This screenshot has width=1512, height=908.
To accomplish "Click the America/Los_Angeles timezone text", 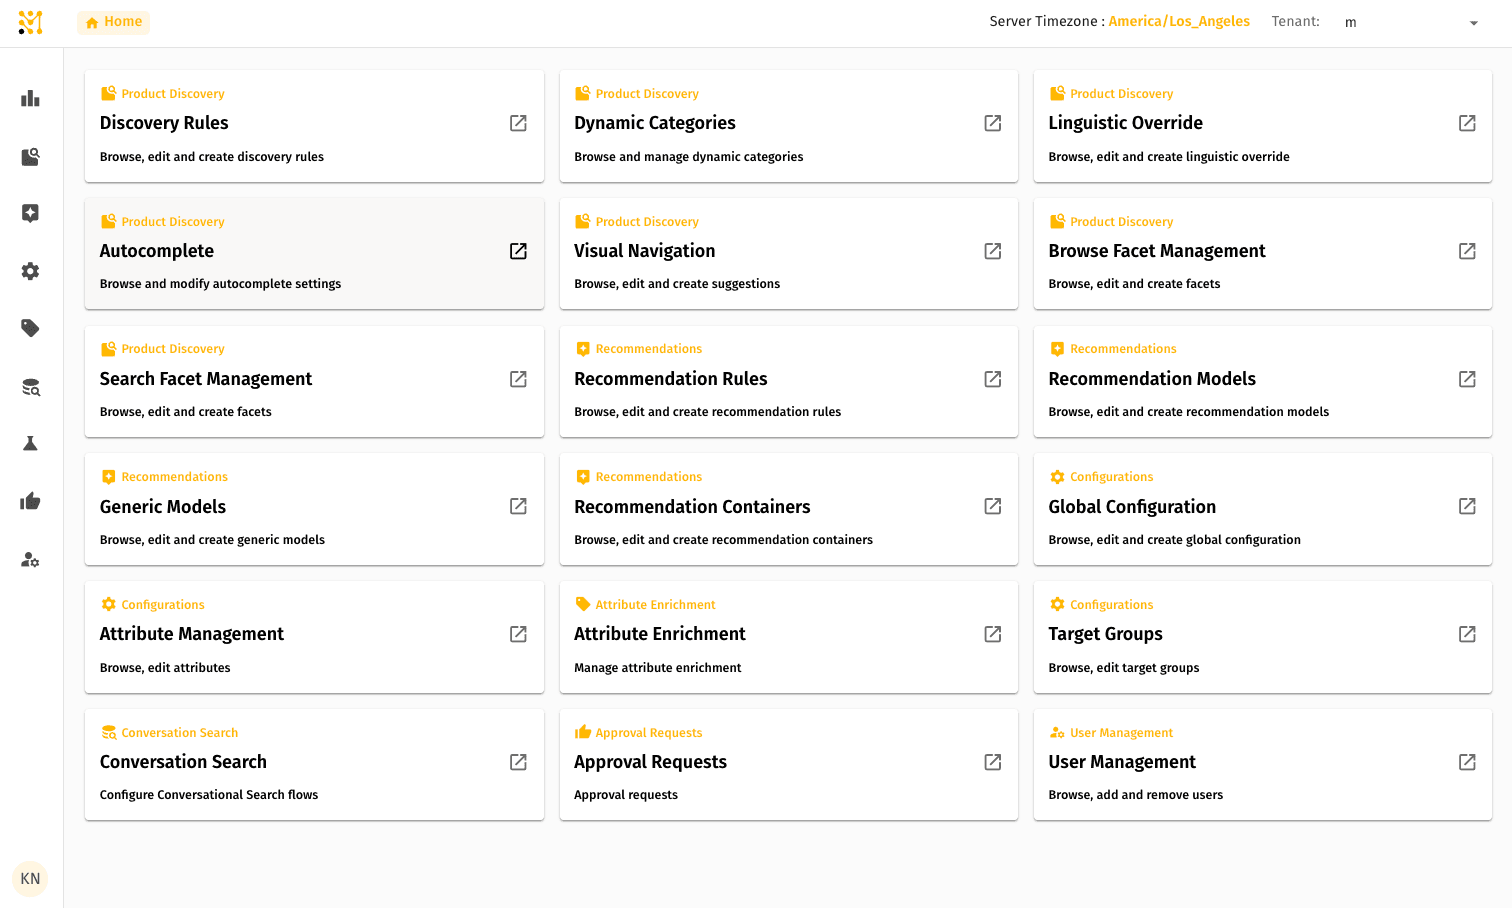I will pyautogui.click(x=1179, y=21).
